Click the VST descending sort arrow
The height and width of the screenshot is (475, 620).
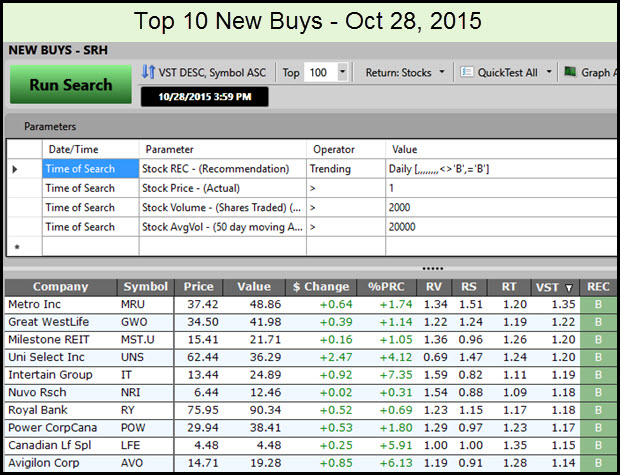(569, 288)
